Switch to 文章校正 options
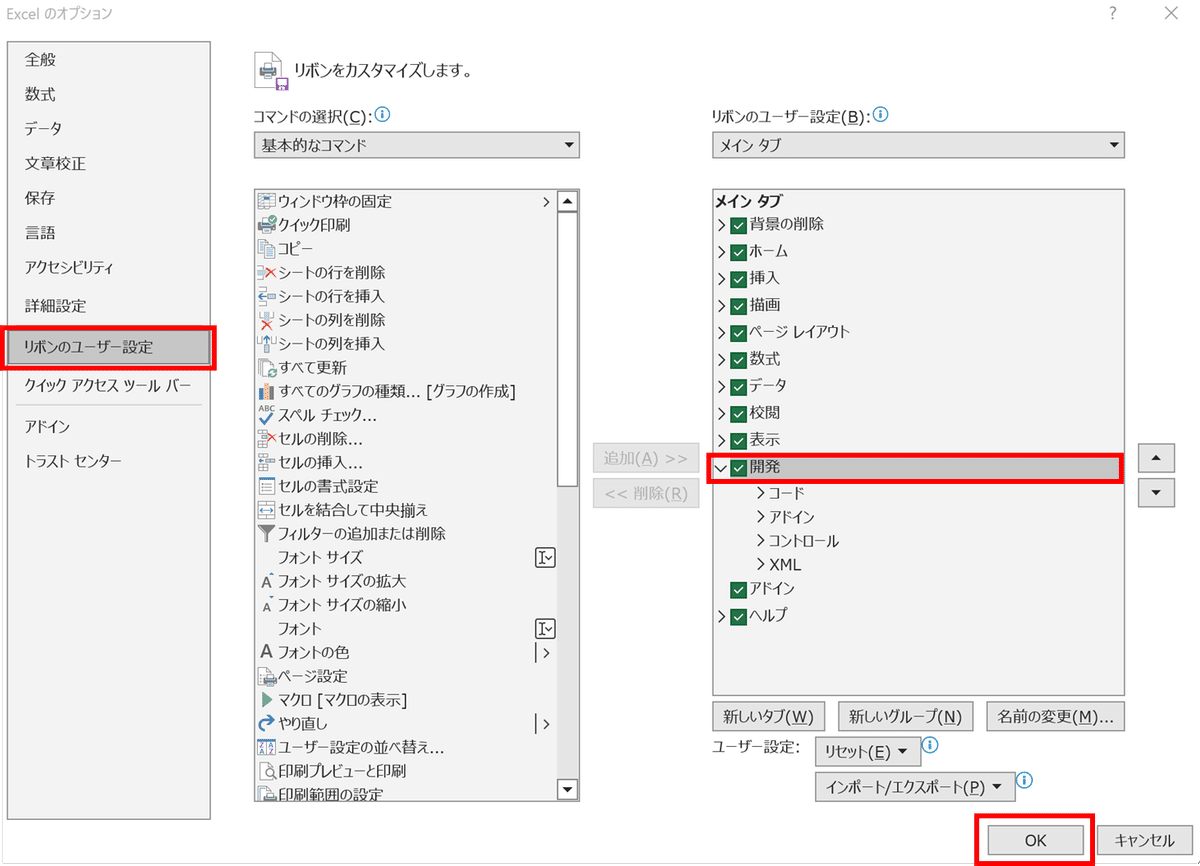1200x866 pixels. 55,164
